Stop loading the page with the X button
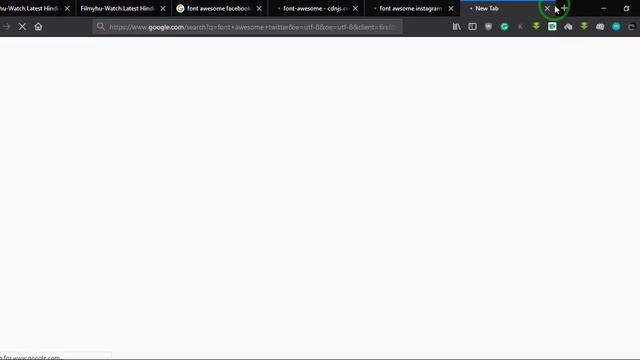The width and height of the screenshot is (640, 360). [22, 27]
